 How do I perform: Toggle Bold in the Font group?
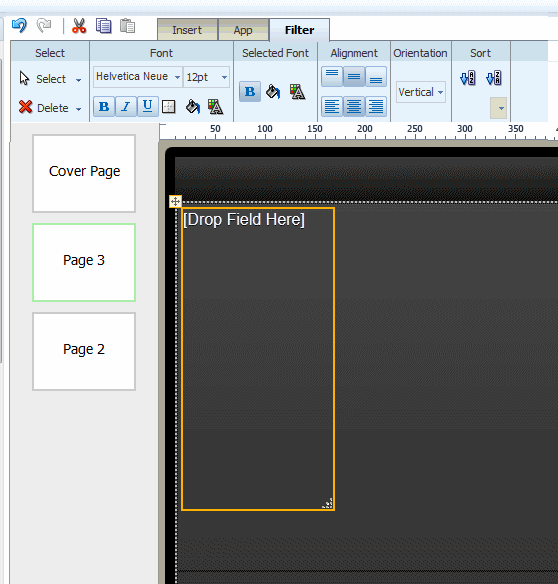(104, 107)
